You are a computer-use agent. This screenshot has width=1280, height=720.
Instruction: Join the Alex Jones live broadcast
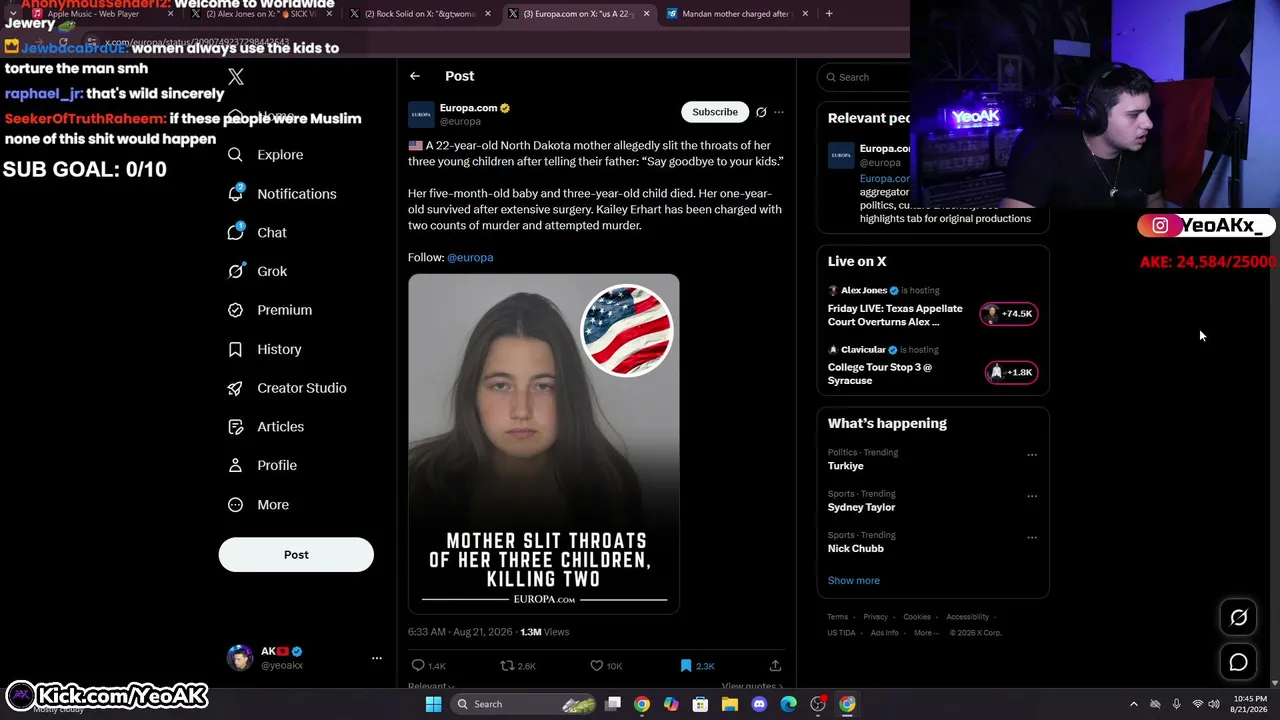[x=1011, y=314]
